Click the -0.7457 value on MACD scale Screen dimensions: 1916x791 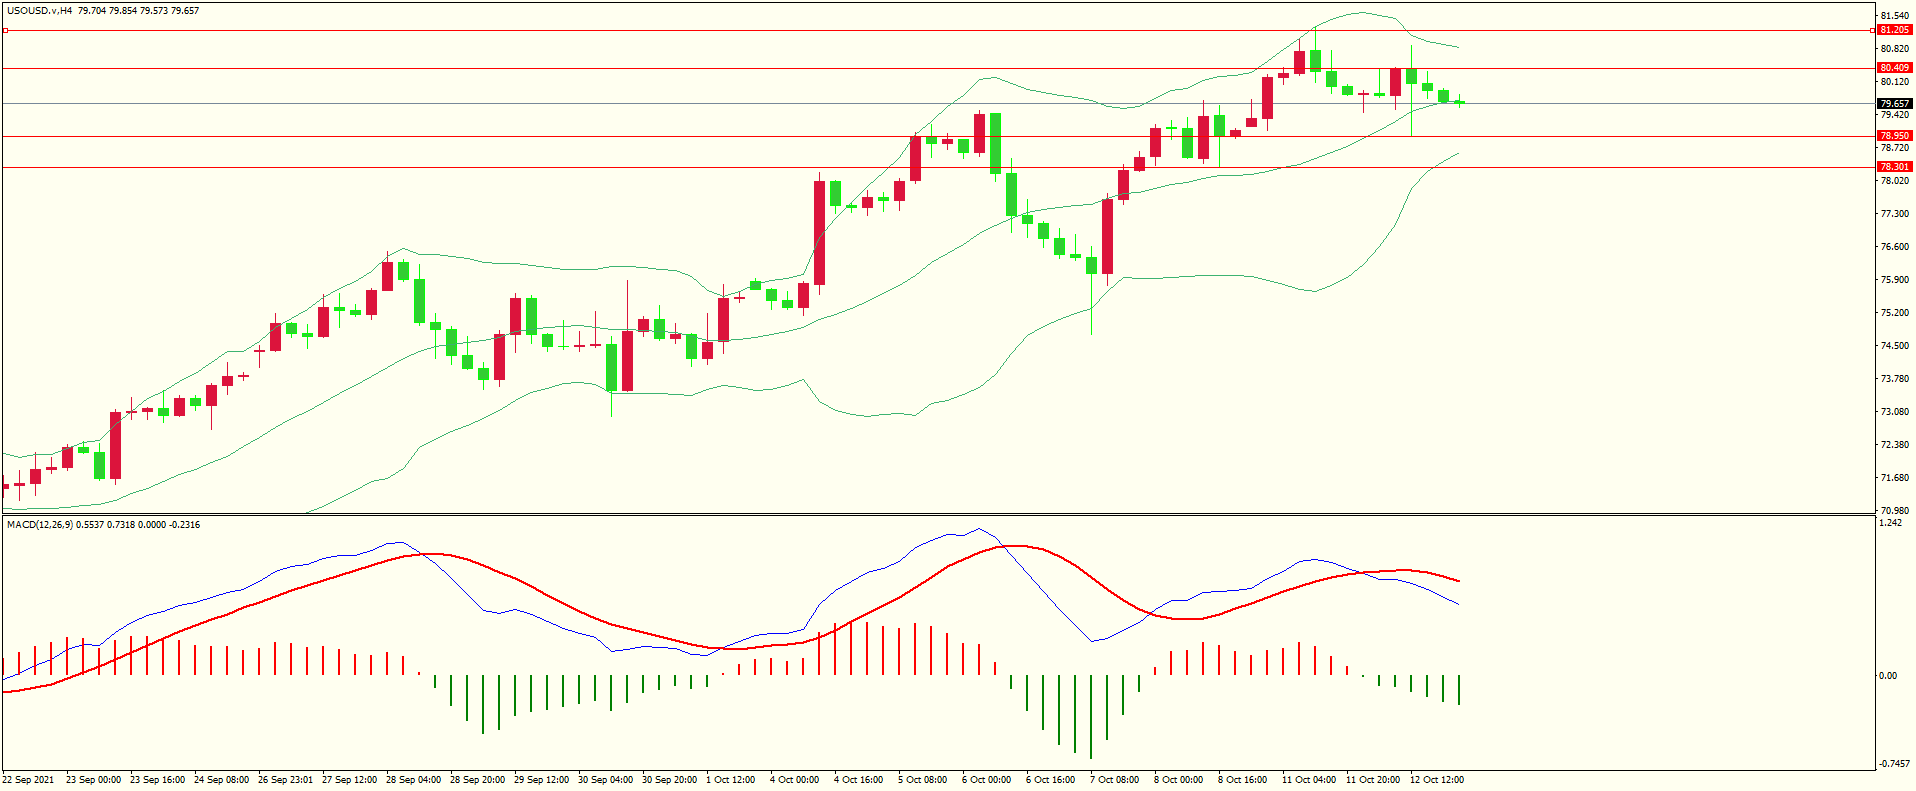pos(1894,764)
